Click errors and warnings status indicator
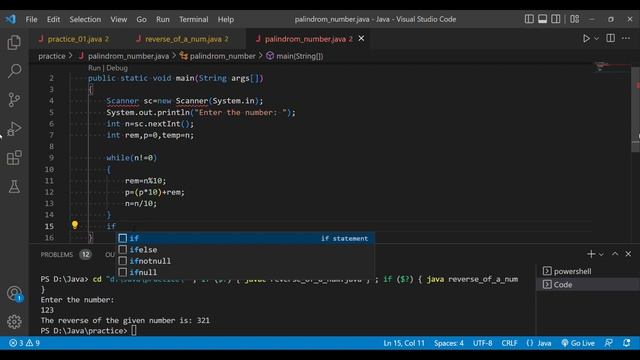Viewport: 640px width, 360px height. 24,343
